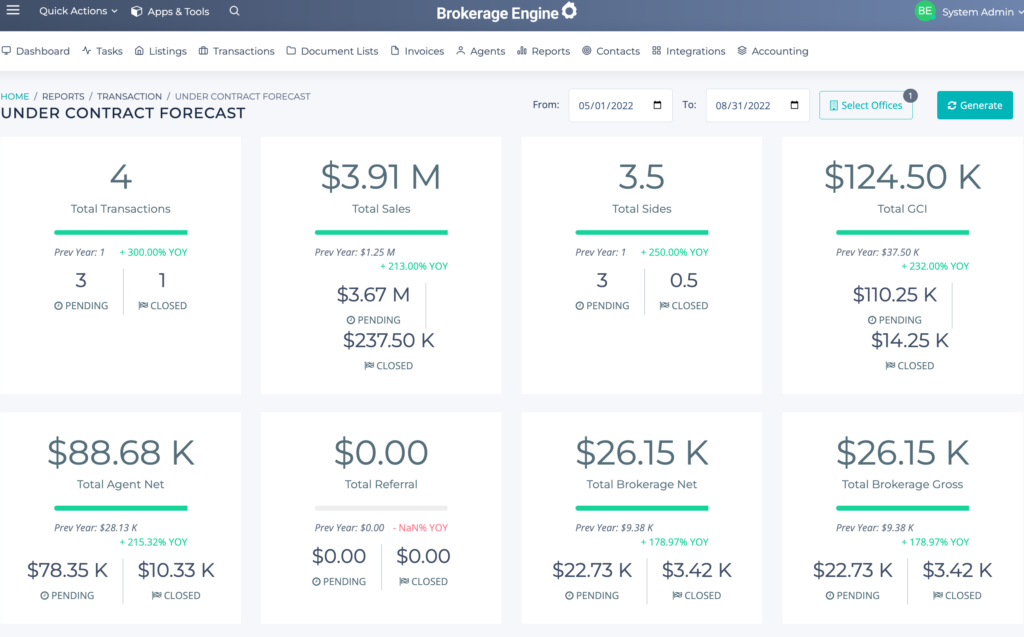1024x637 pixels.
Task: Select Contacts in the navigation bar
Action: click(611, 50)
